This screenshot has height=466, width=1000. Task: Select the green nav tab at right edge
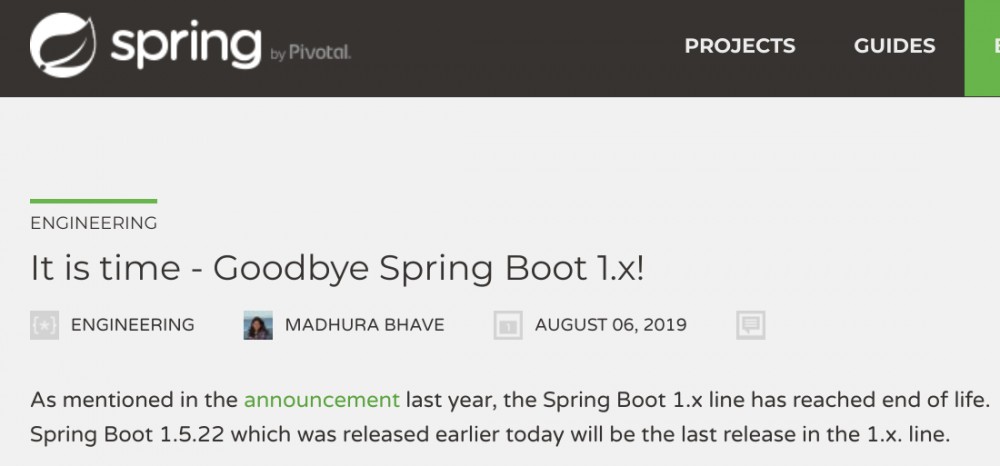(x=982, y=47)
